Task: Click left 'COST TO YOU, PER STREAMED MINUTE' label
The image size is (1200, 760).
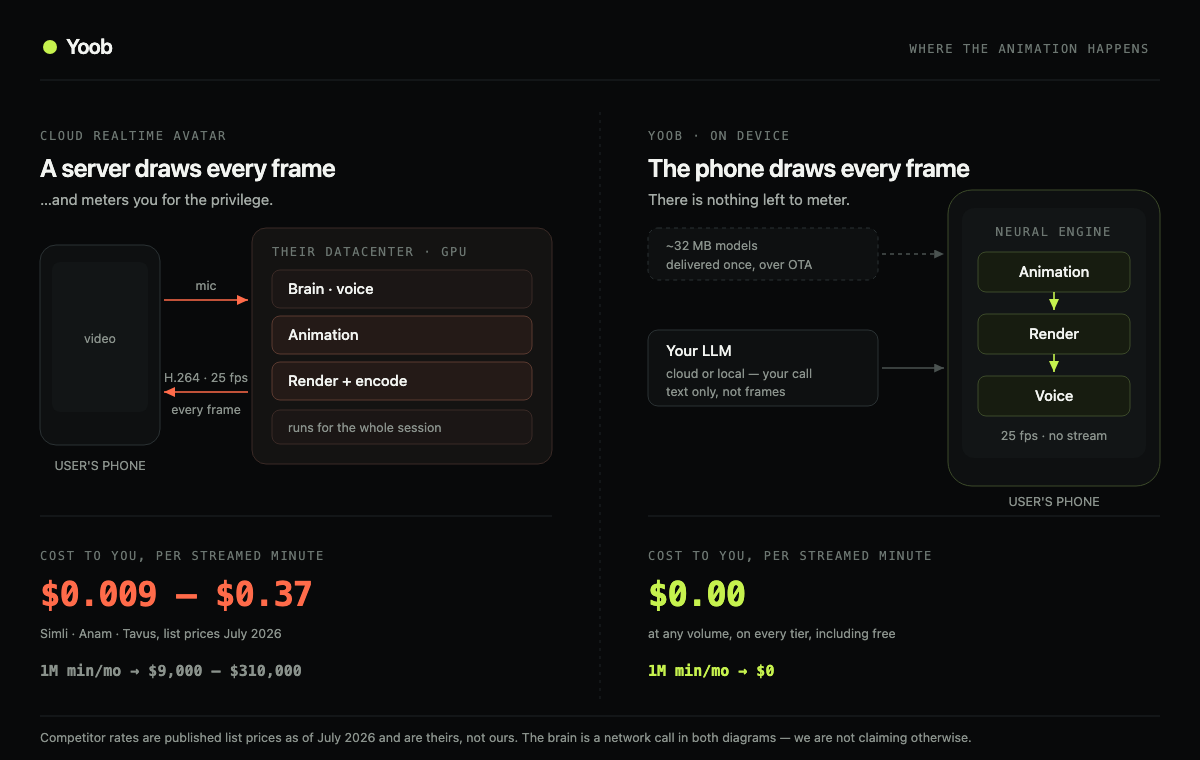Action: click(x=182, y=555)
